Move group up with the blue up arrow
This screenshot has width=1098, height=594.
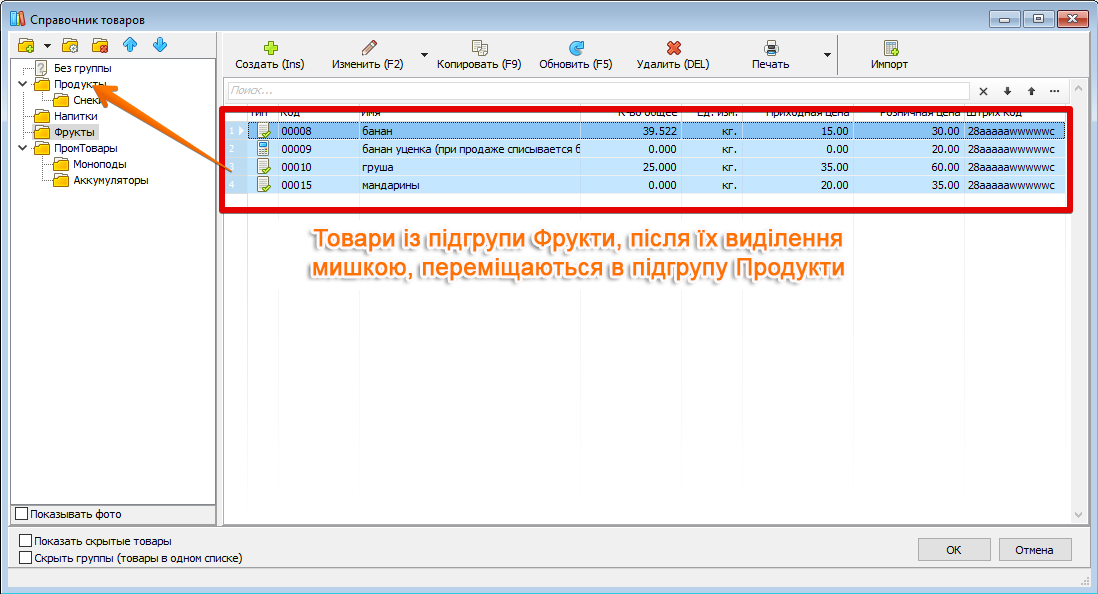click(130, 46)
